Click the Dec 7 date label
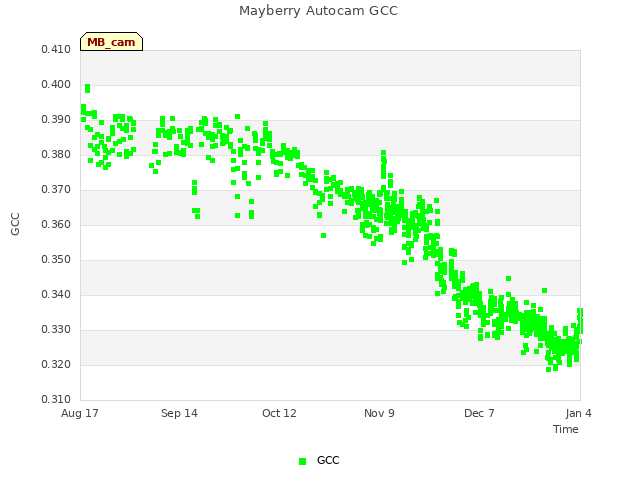Screen dimensions: 640x480 (479, 413)
